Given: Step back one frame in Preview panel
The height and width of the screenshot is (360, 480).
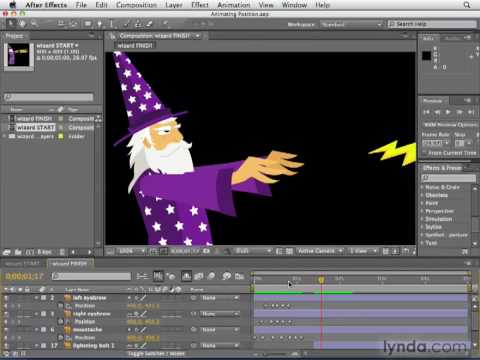Looking at the screenshot, I should click(x=438, y=112).
